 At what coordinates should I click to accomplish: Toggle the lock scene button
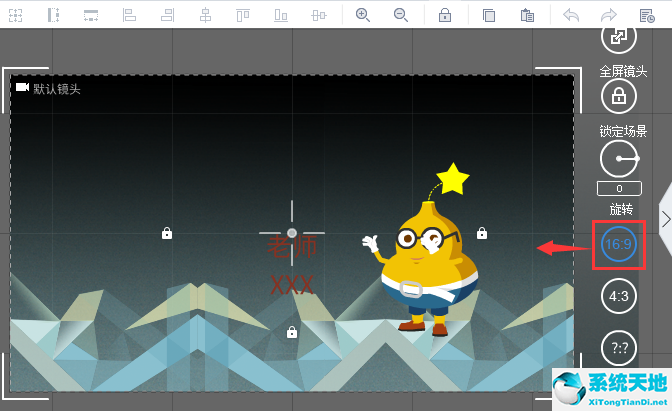pos(619,97)
